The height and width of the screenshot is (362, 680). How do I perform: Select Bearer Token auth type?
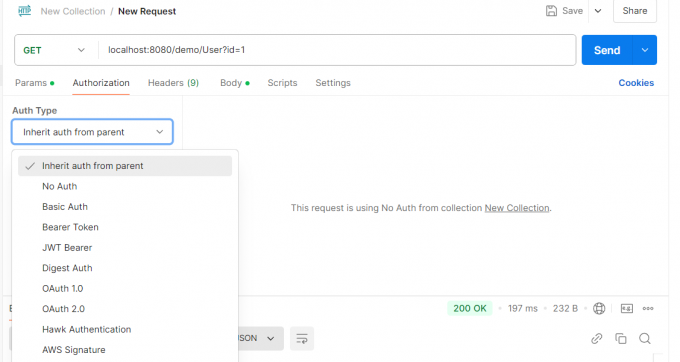coord(125,227)
